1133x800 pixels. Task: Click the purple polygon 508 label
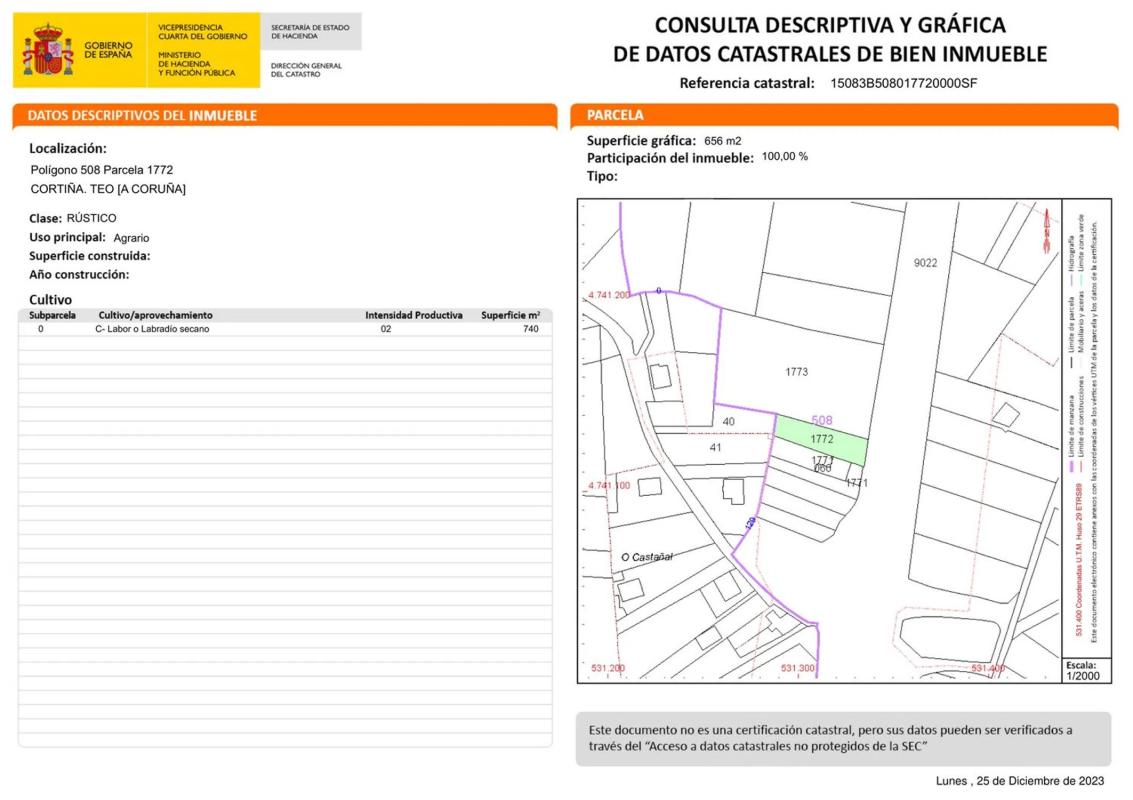pyautogui.click(x=821, y=421)
